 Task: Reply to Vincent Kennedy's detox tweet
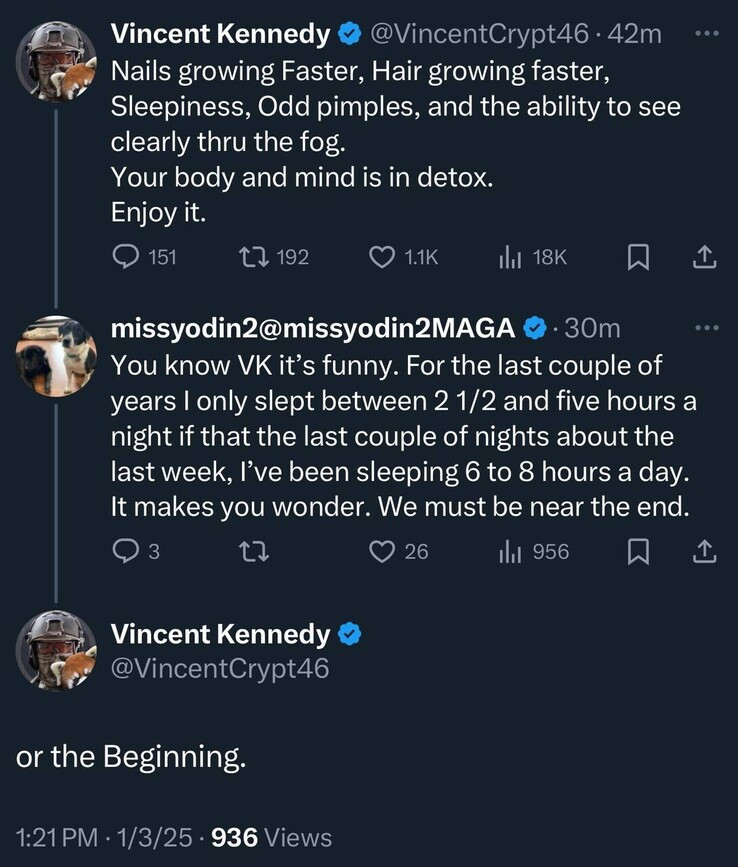click(x=126, y=257)
